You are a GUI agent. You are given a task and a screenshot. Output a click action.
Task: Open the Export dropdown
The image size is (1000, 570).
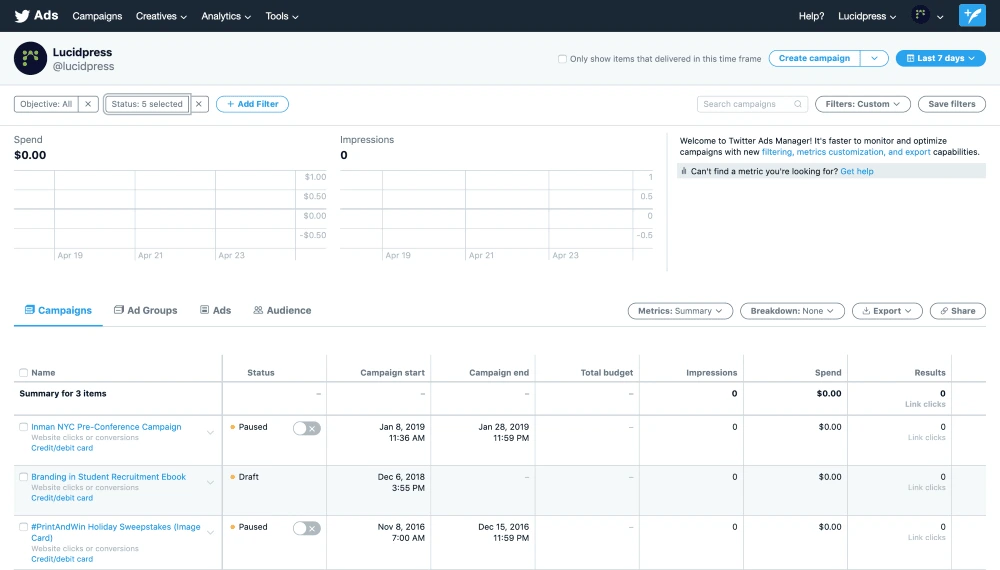point(887,311)
